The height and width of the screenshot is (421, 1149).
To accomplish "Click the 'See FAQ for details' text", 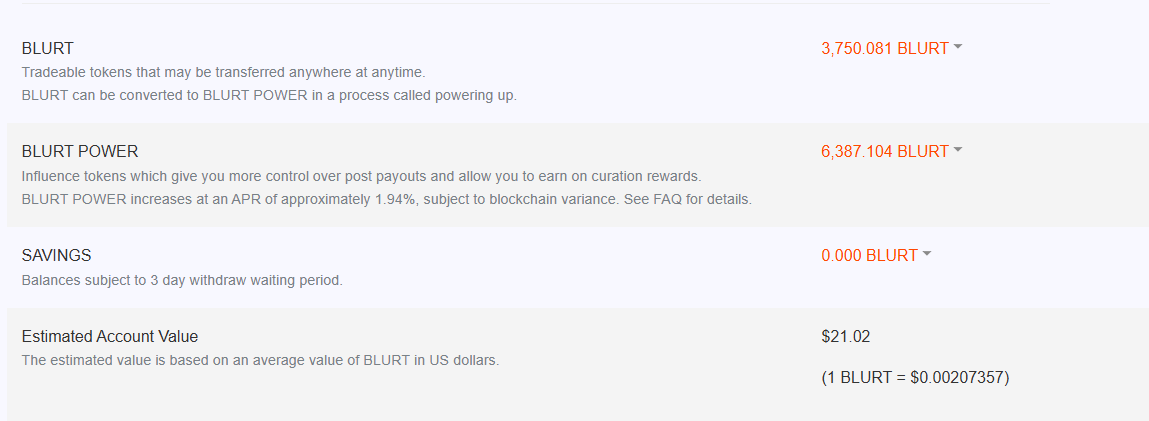I will [x=688, y=199].
